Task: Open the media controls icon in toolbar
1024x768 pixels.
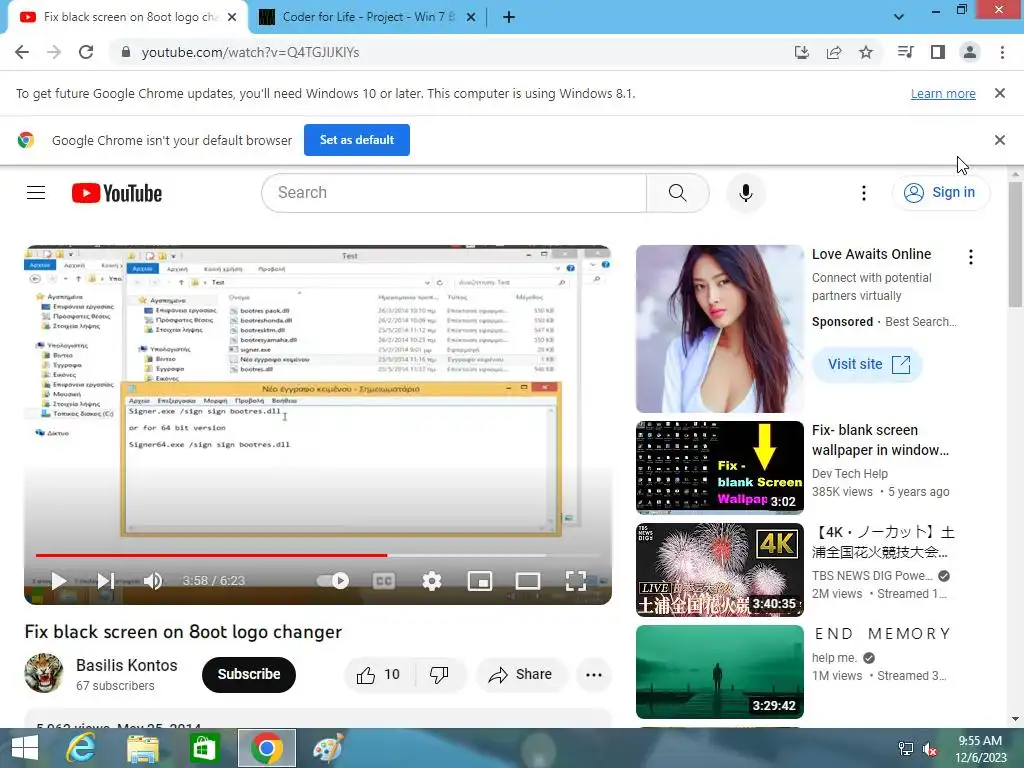Action: [x=905, y=52]
